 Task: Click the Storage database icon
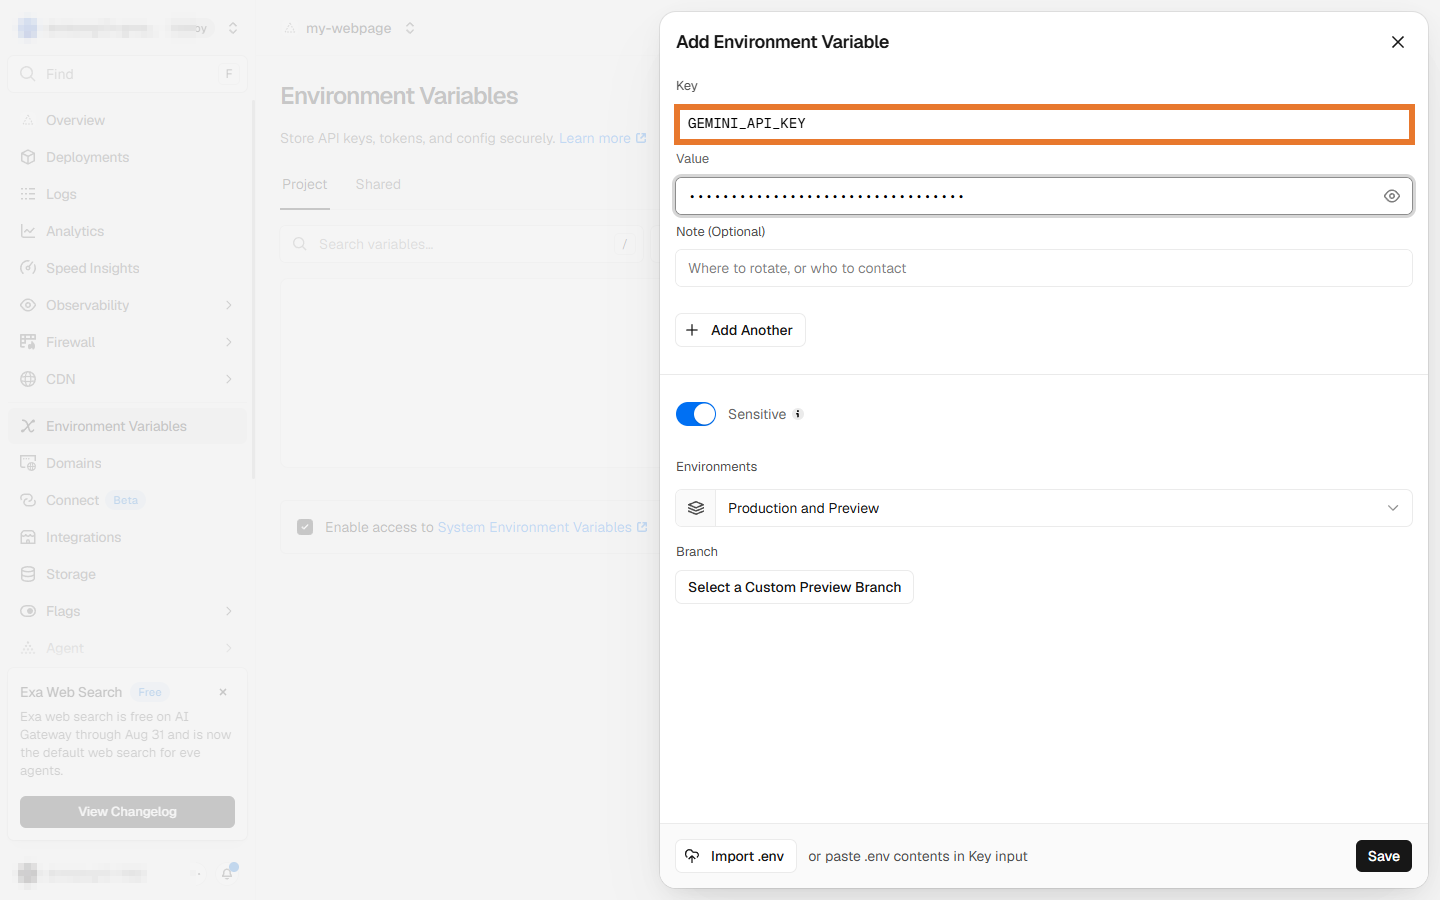tap(28, 574)
